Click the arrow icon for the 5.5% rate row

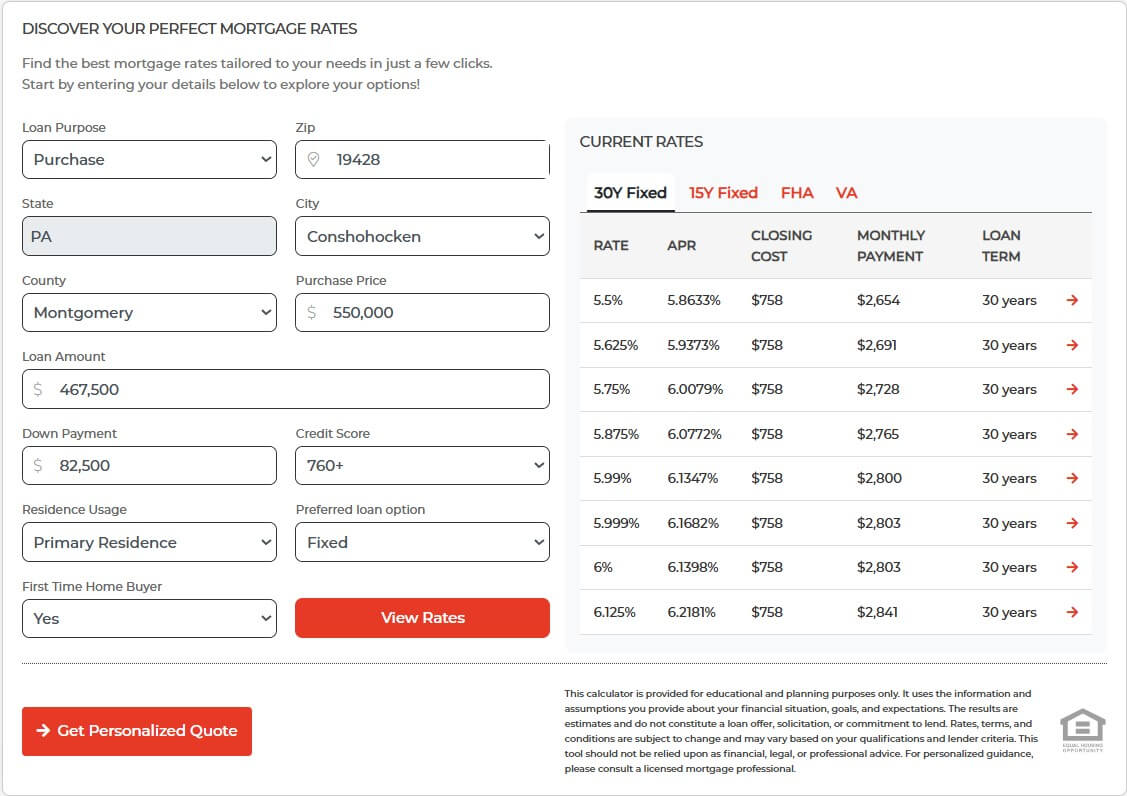pyautogui.click(x=1072, y=300)
